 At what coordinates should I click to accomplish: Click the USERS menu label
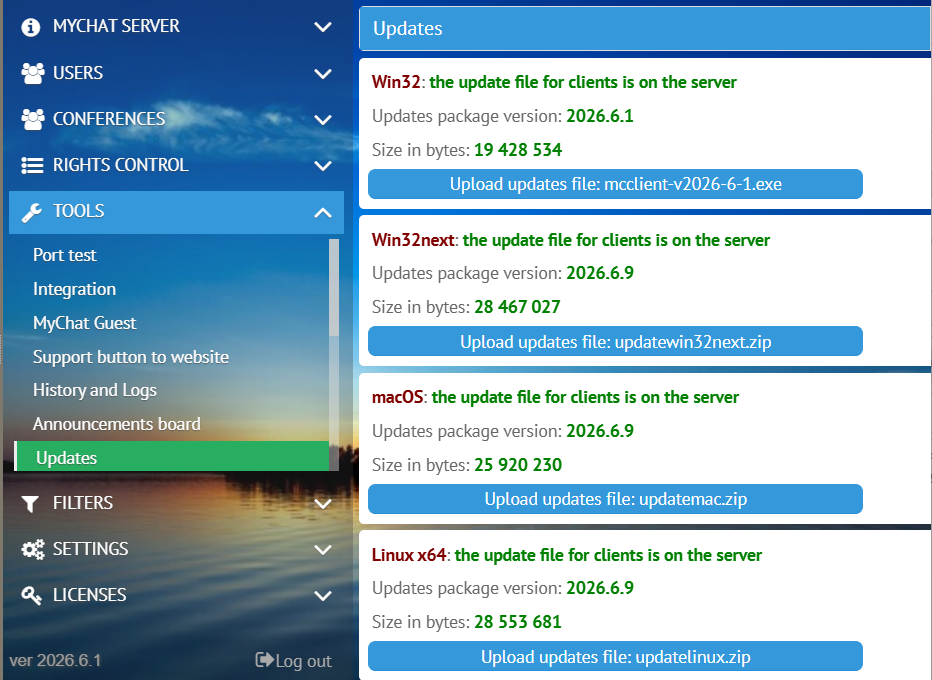(78, 73)
